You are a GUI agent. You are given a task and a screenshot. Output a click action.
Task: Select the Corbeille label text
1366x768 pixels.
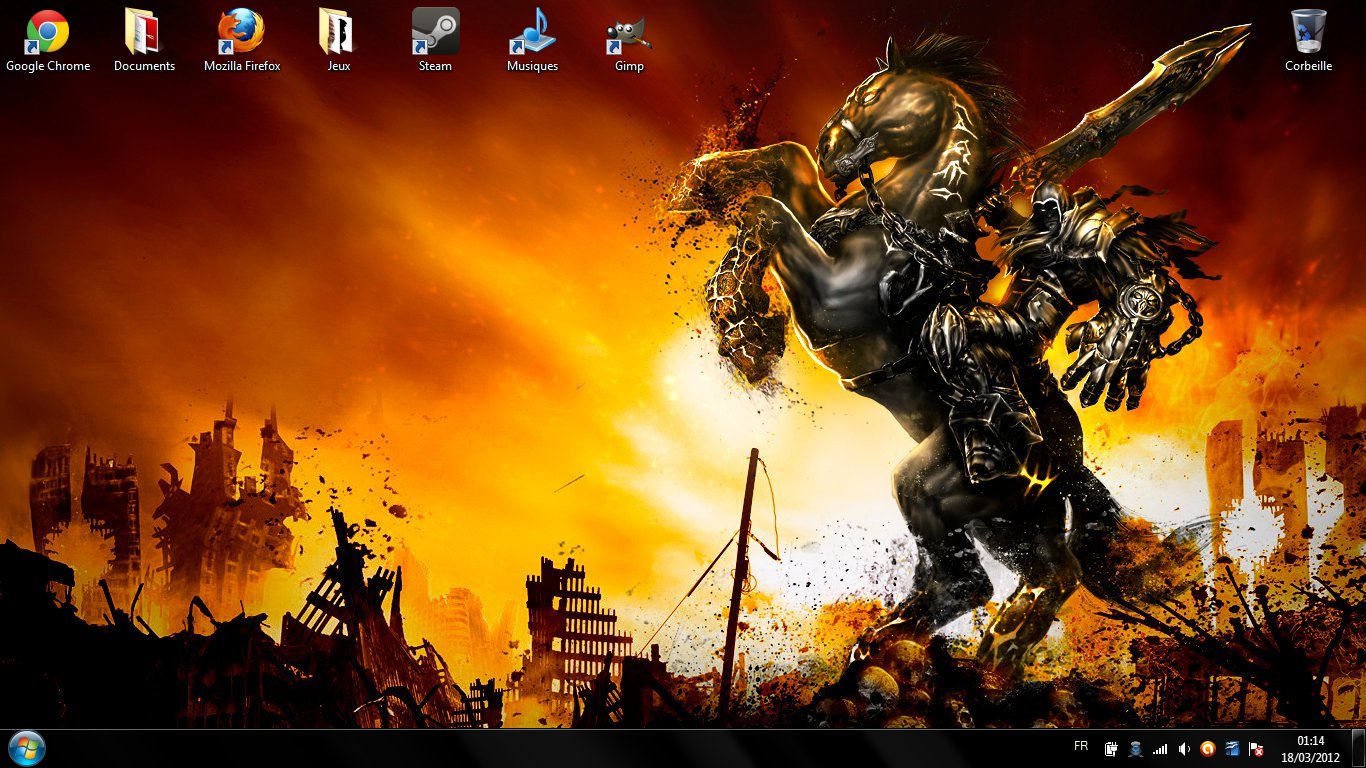(1308, 66)
